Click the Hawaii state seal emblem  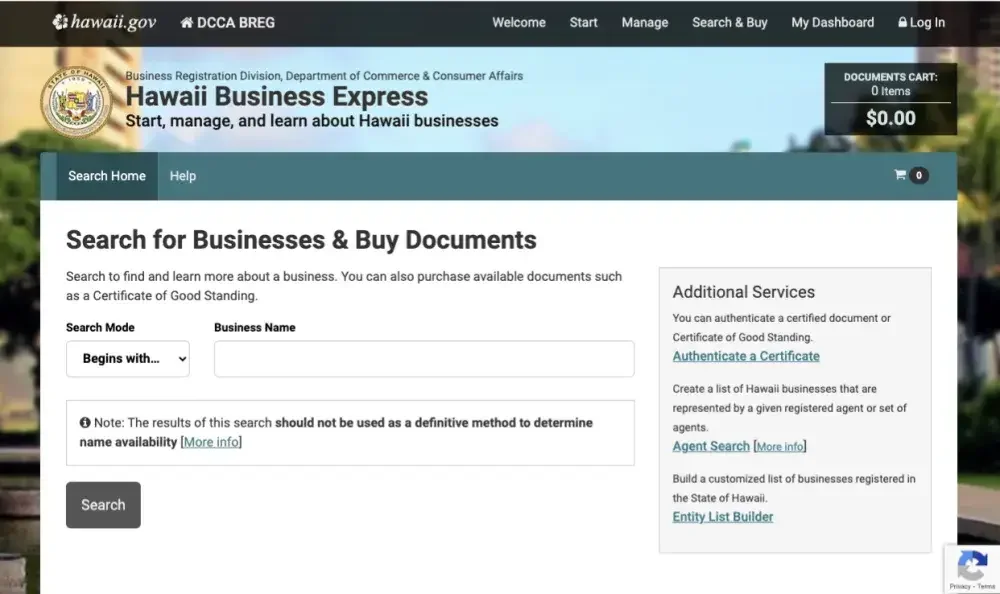click(x=76, y=102)
